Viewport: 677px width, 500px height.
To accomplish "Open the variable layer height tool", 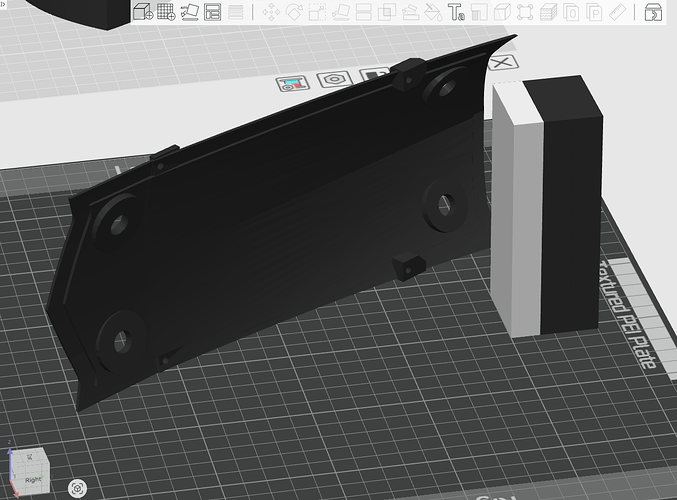I will (x=236, y=12).
